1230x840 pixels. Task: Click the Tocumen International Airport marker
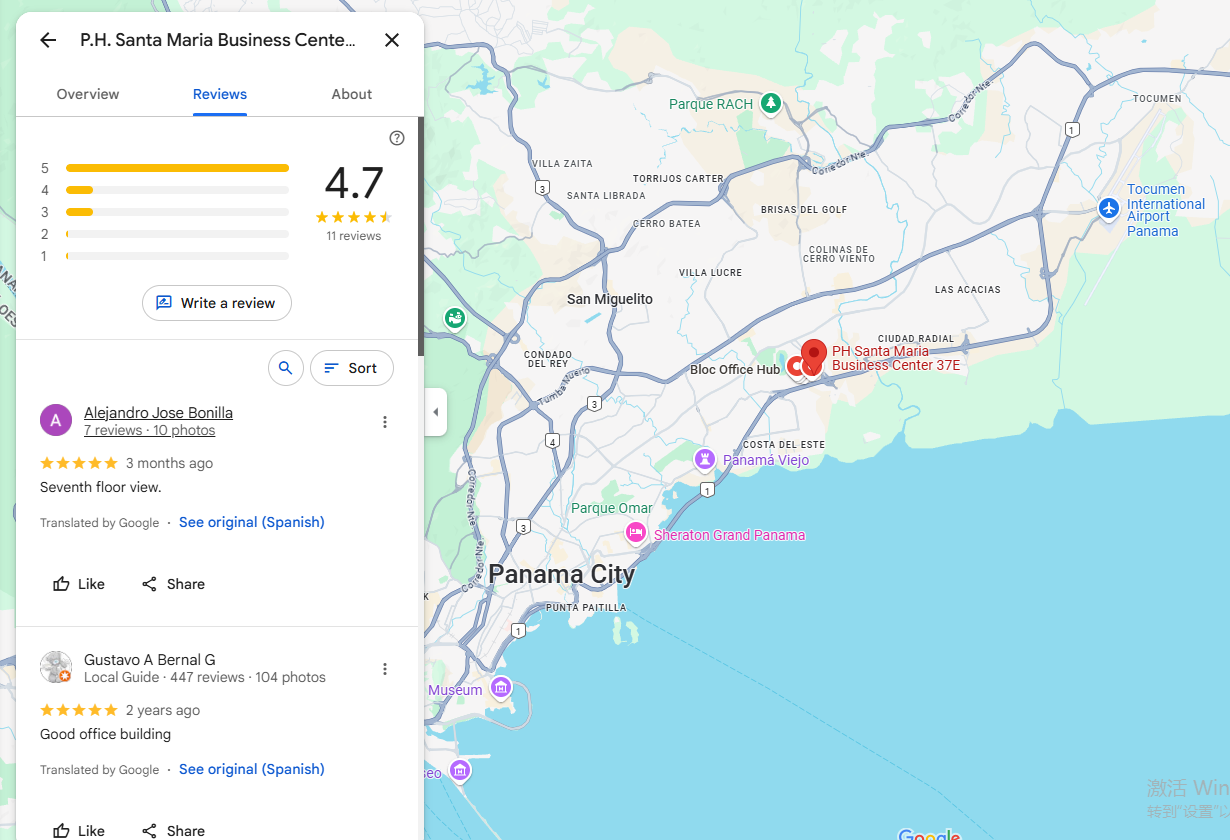[1108, 208]
